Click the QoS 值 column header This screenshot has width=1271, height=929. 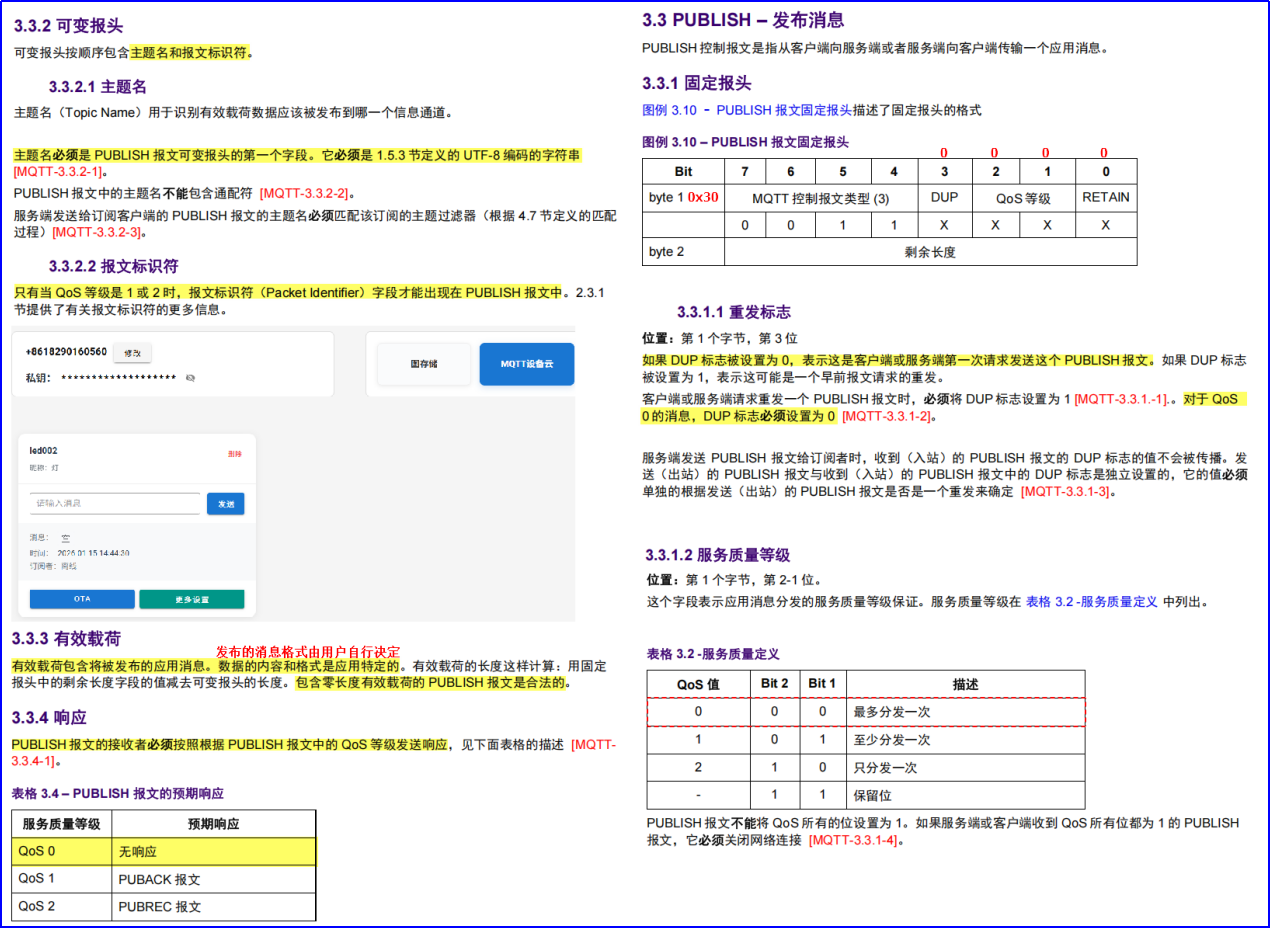tap(698, 684)
